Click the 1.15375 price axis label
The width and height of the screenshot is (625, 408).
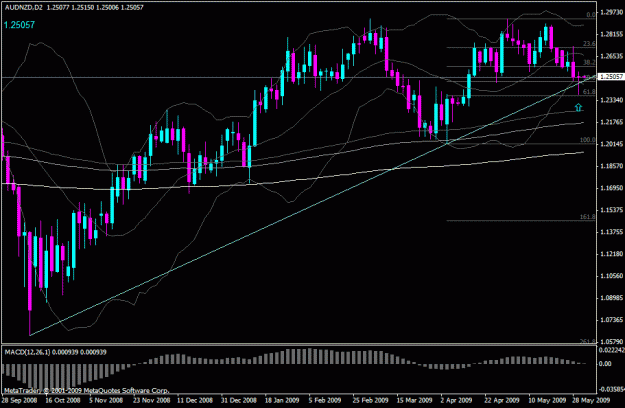[611, 210]
